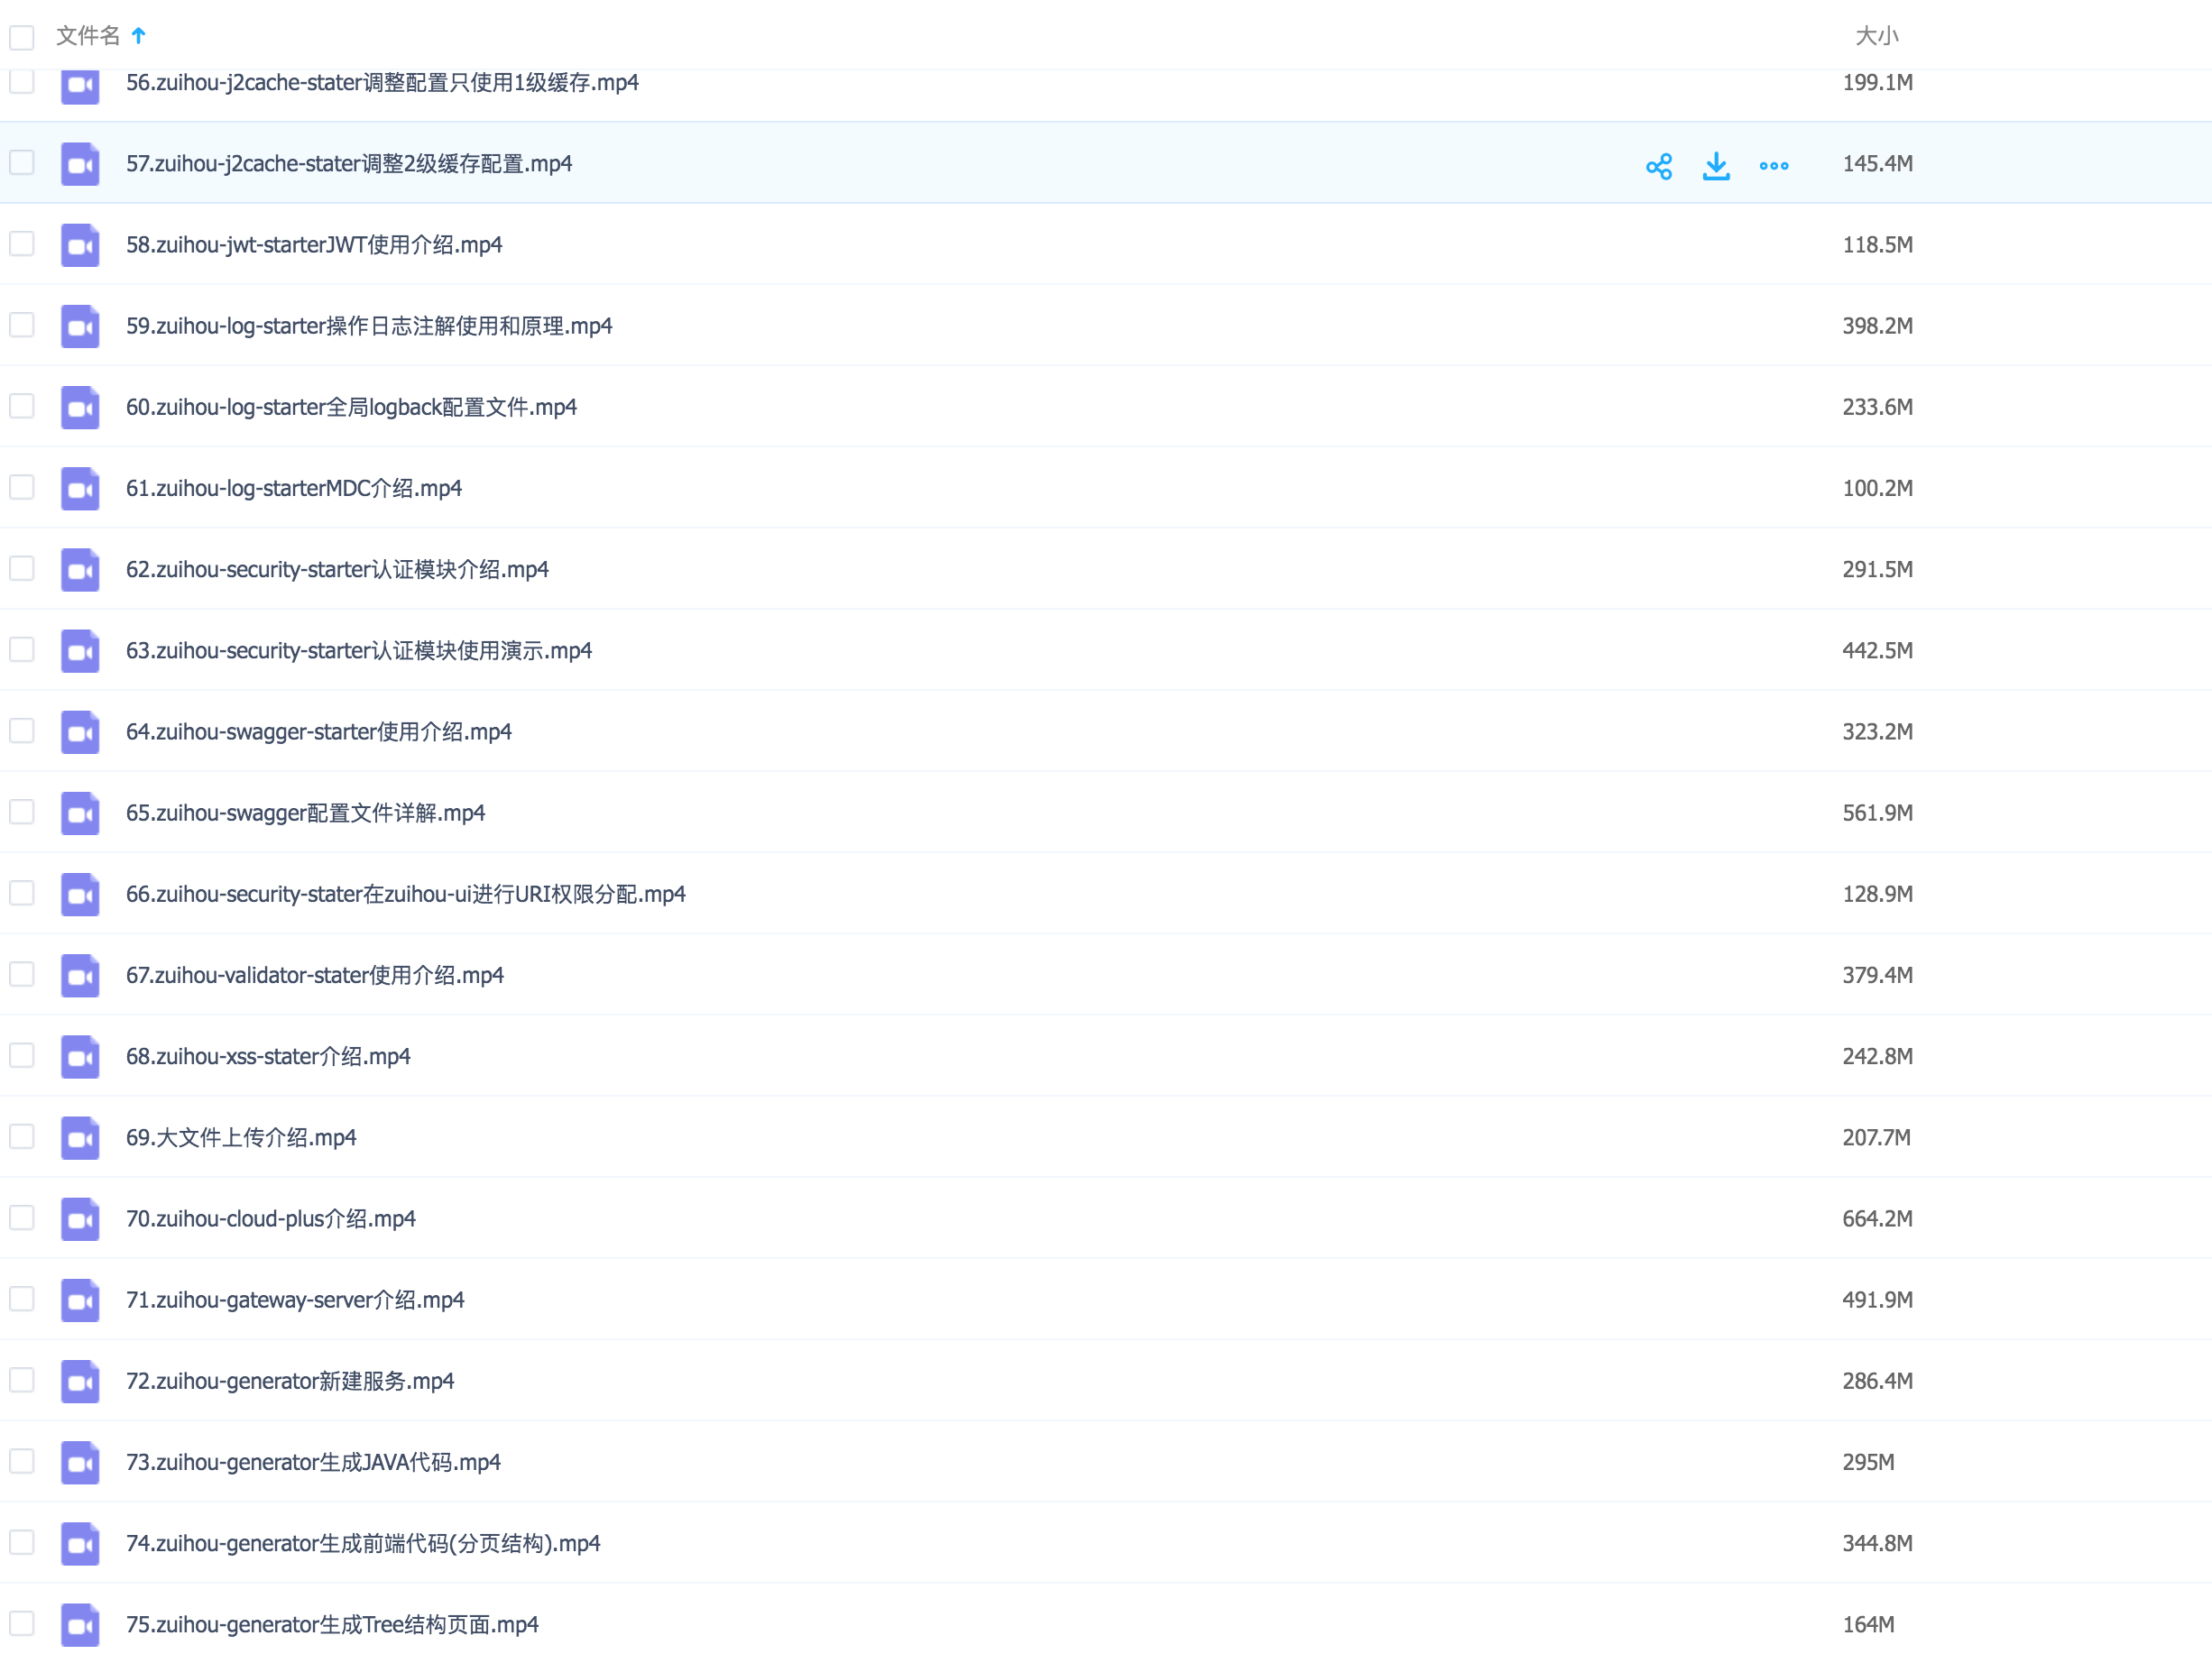Click video icon of 58.zuihou-jwt-starter file
The image size is (2212, 1654).
pyautogui.click(x=80, y=245)
